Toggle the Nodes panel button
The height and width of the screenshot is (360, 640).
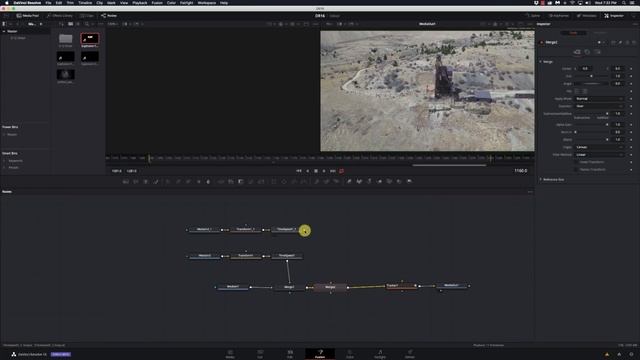[x=109, y=16]
